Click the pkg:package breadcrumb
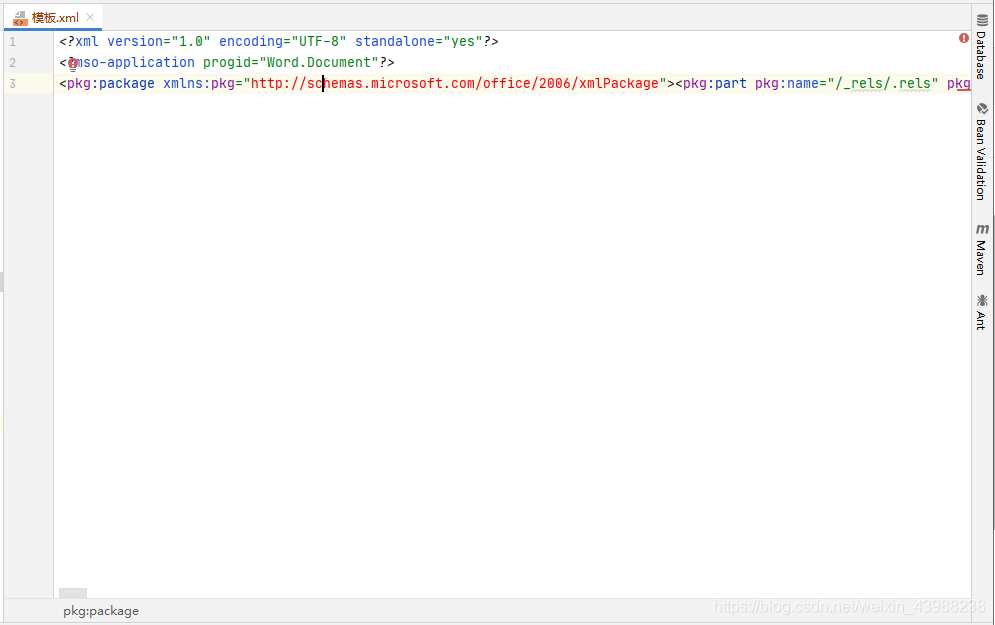 (101, 611)
